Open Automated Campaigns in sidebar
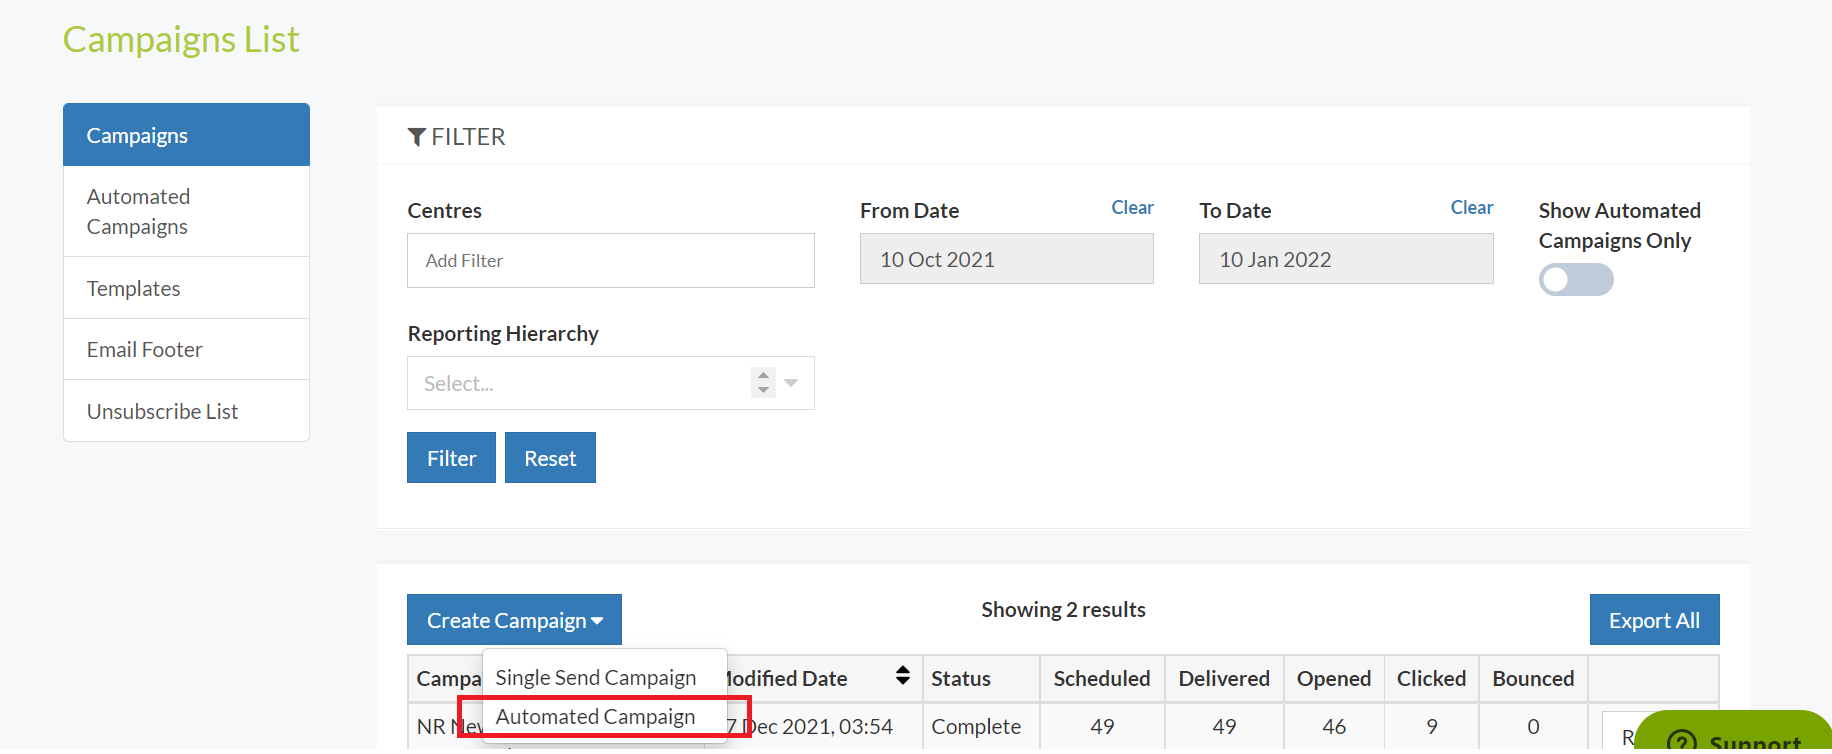 click(x=186, y=212)
